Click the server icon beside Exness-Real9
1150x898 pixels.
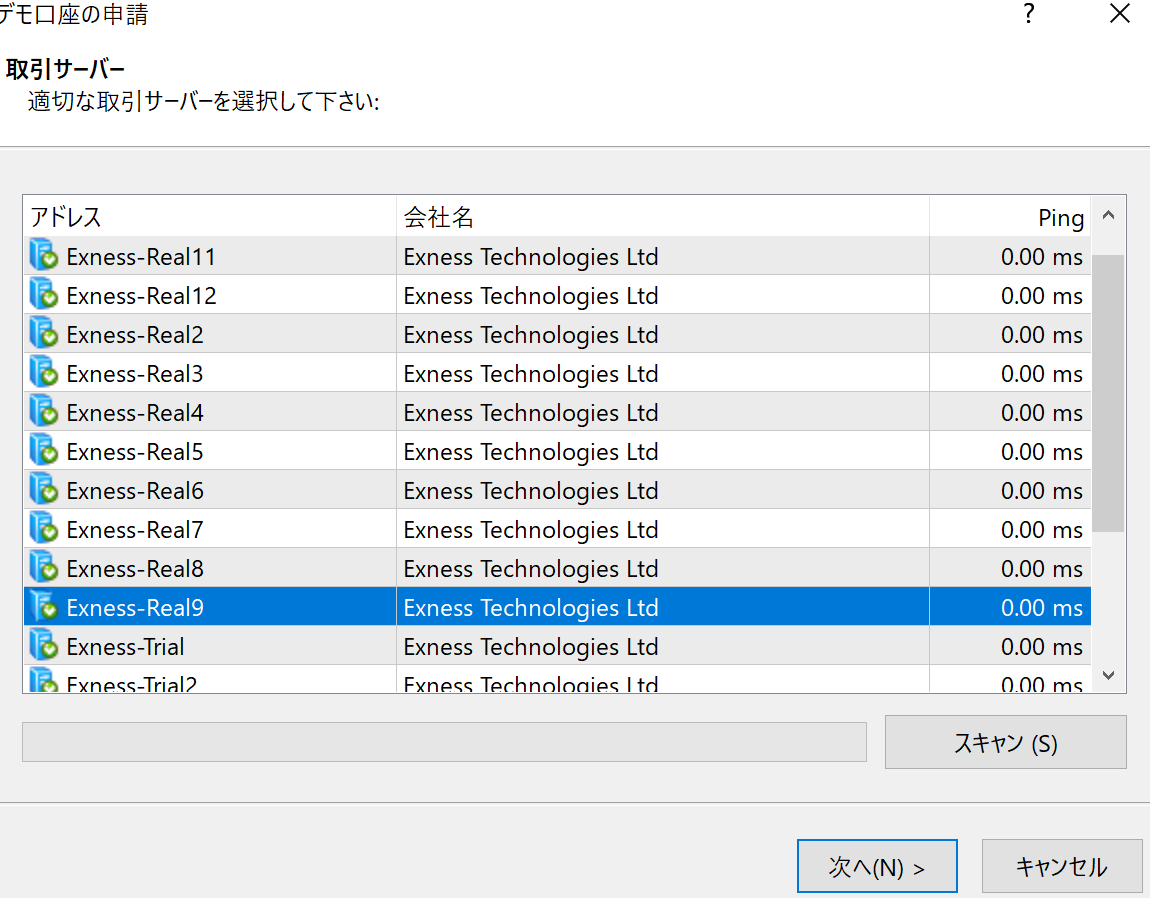(44, 605)
